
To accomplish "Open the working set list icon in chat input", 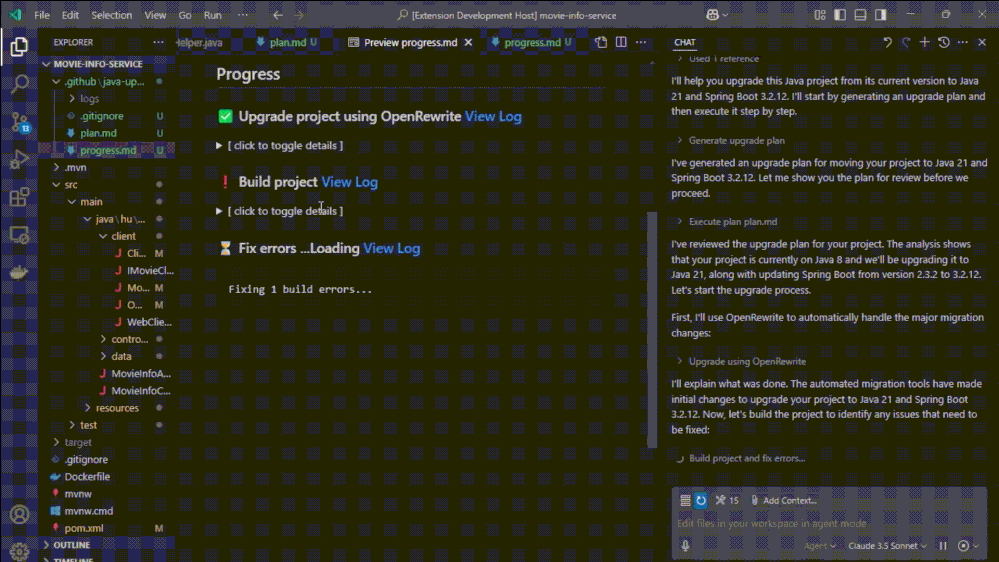I will click(x=685, y=500).
